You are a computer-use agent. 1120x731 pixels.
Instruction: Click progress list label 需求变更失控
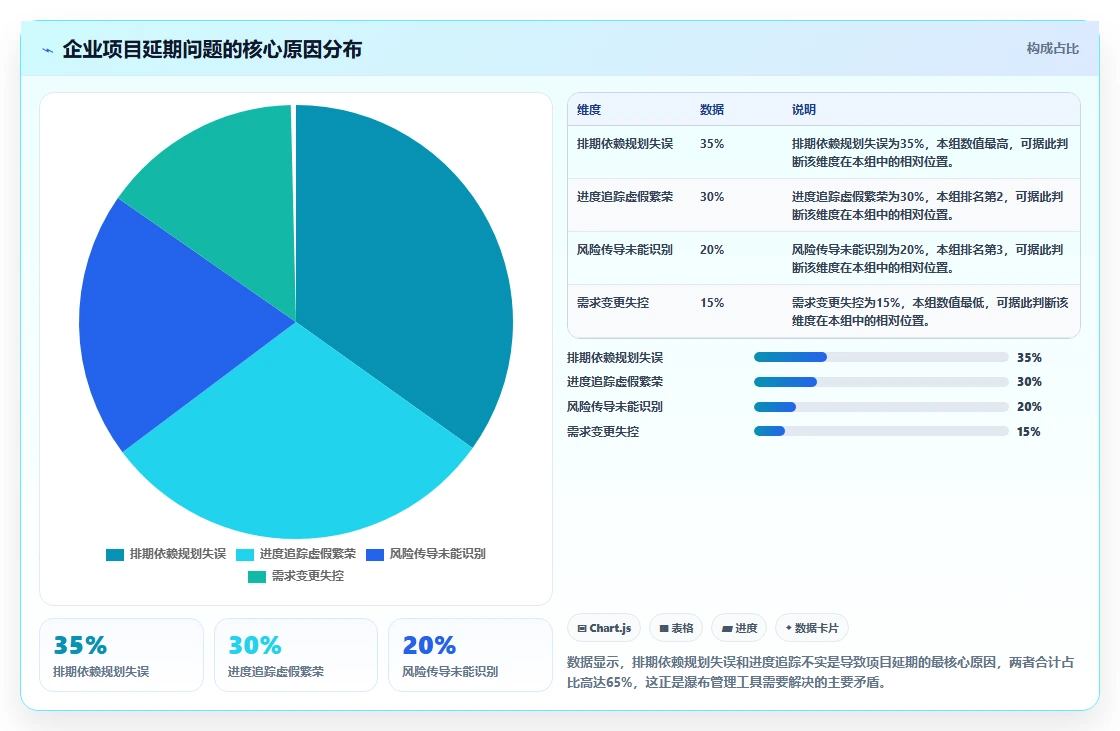[603, 432]
